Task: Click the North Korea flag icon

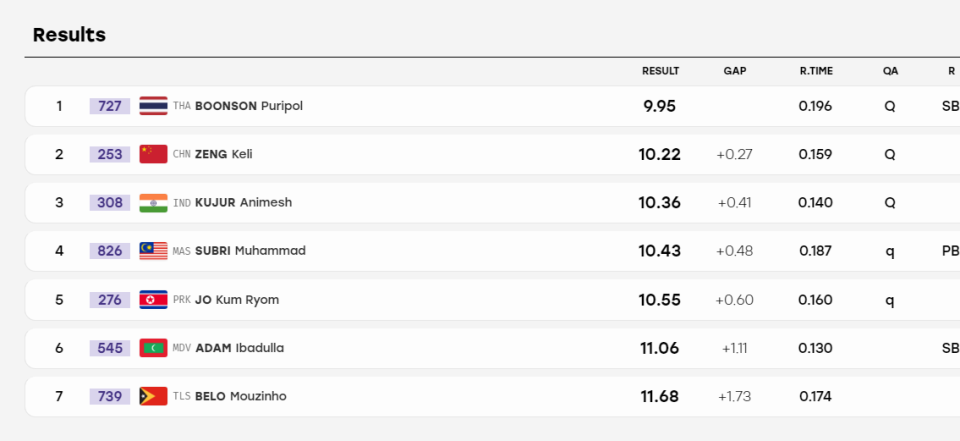Action: click(153, 300)
